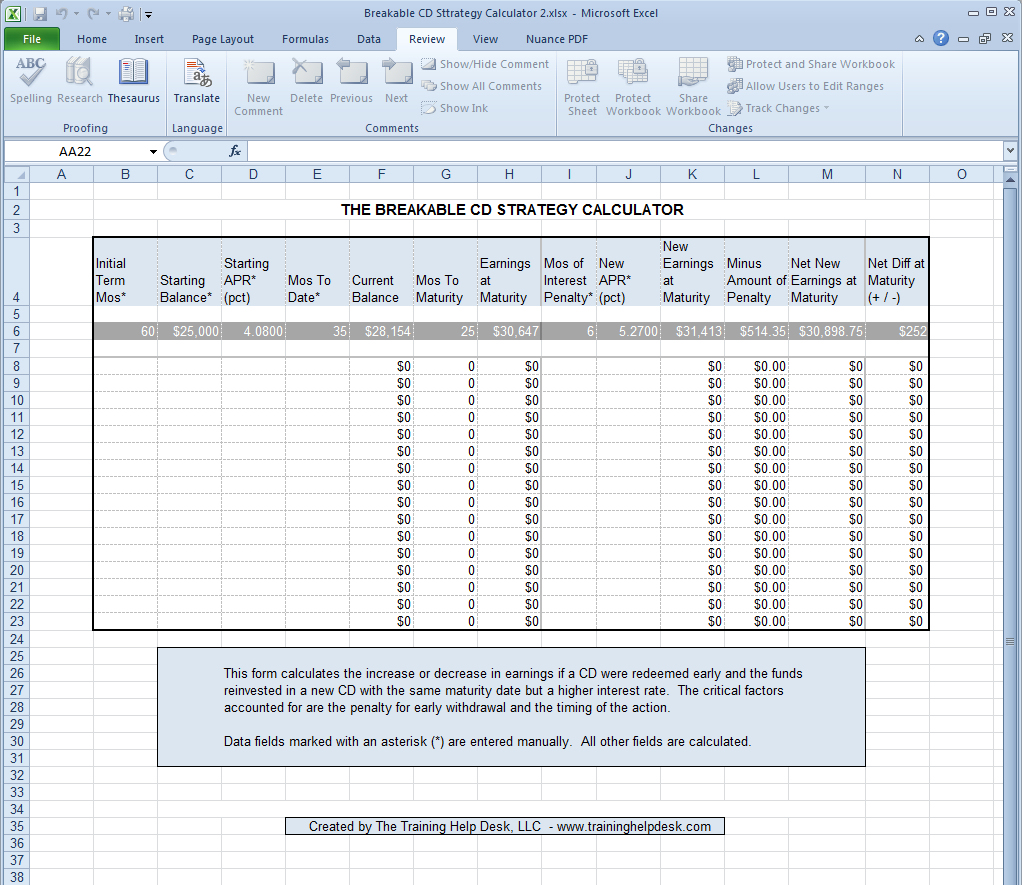
Task: Switch to the Data tab
Action: [369, 39]
